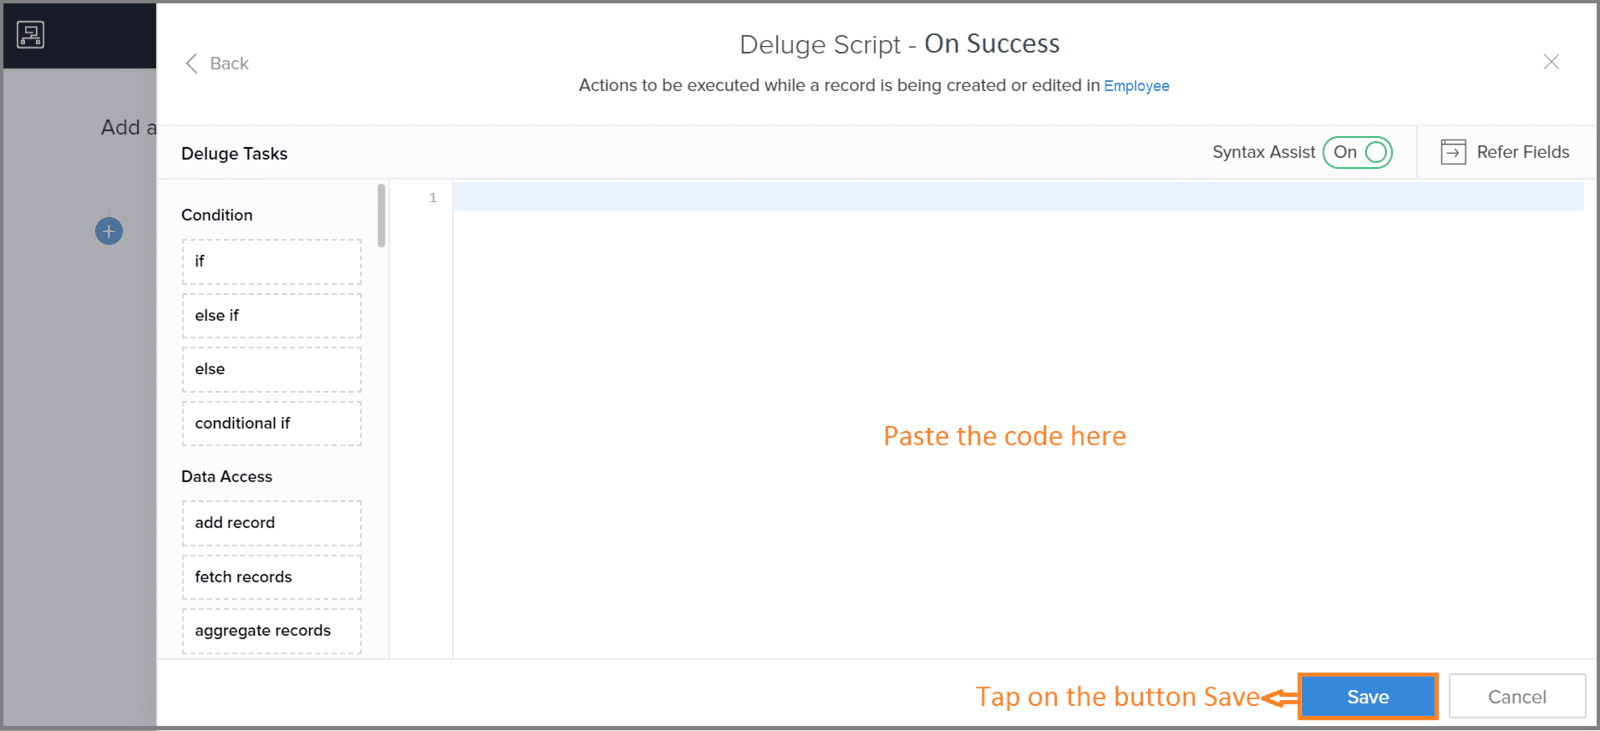
Task: Cancel the script editing
Action: pos(1517,697)
